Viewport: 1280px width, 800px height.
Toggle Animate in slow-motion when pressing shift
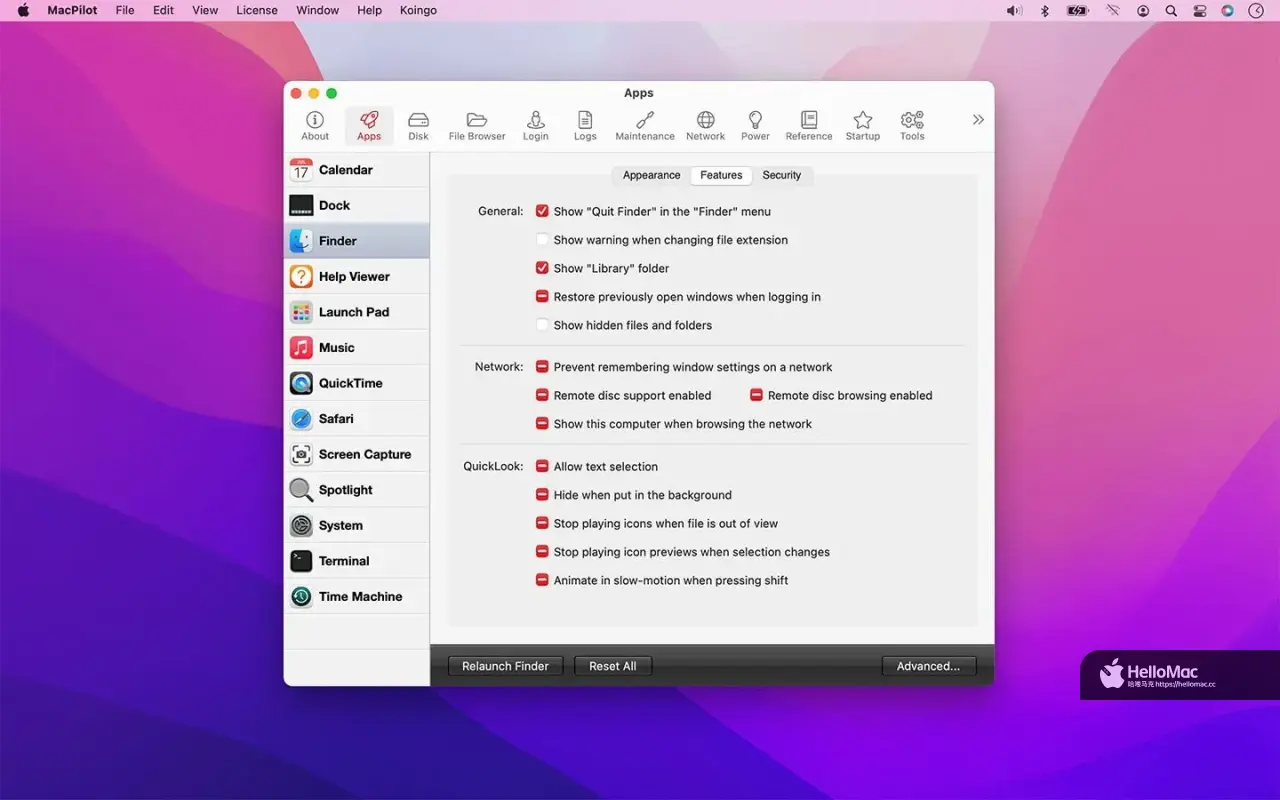[x=542, y=580]
